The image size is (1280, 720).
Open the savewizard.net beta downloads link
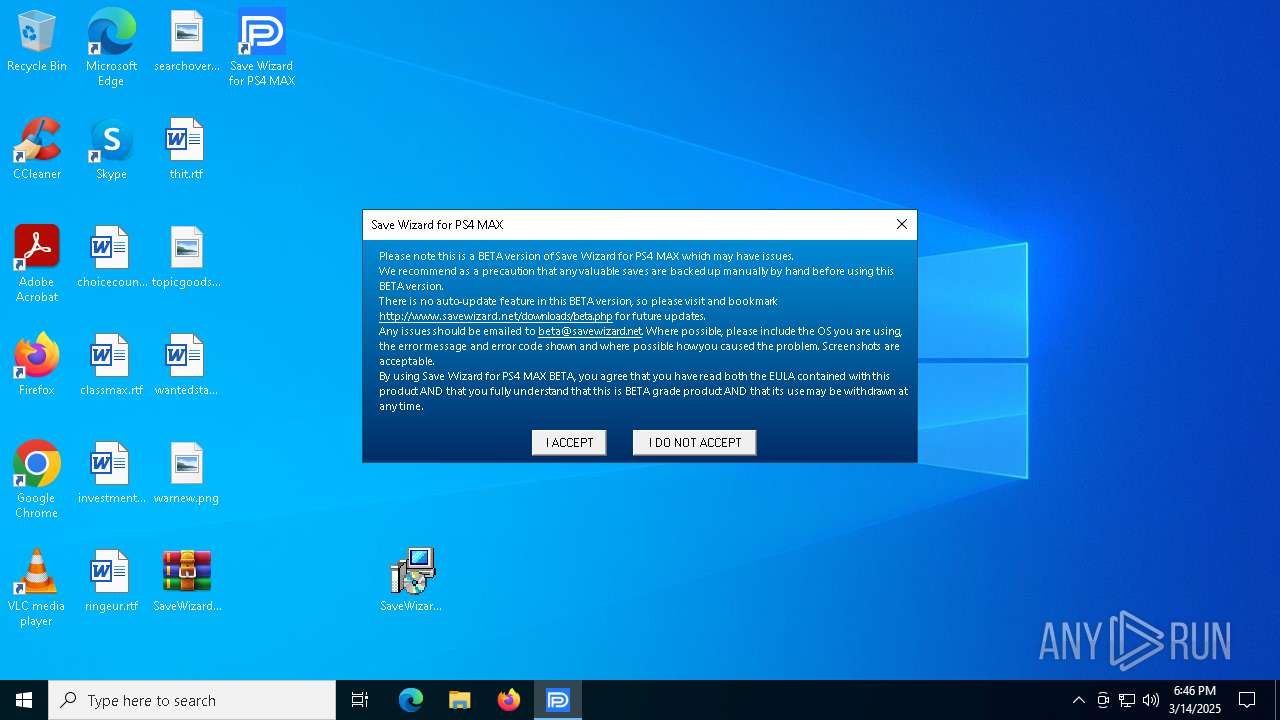(x=496, y=316)
